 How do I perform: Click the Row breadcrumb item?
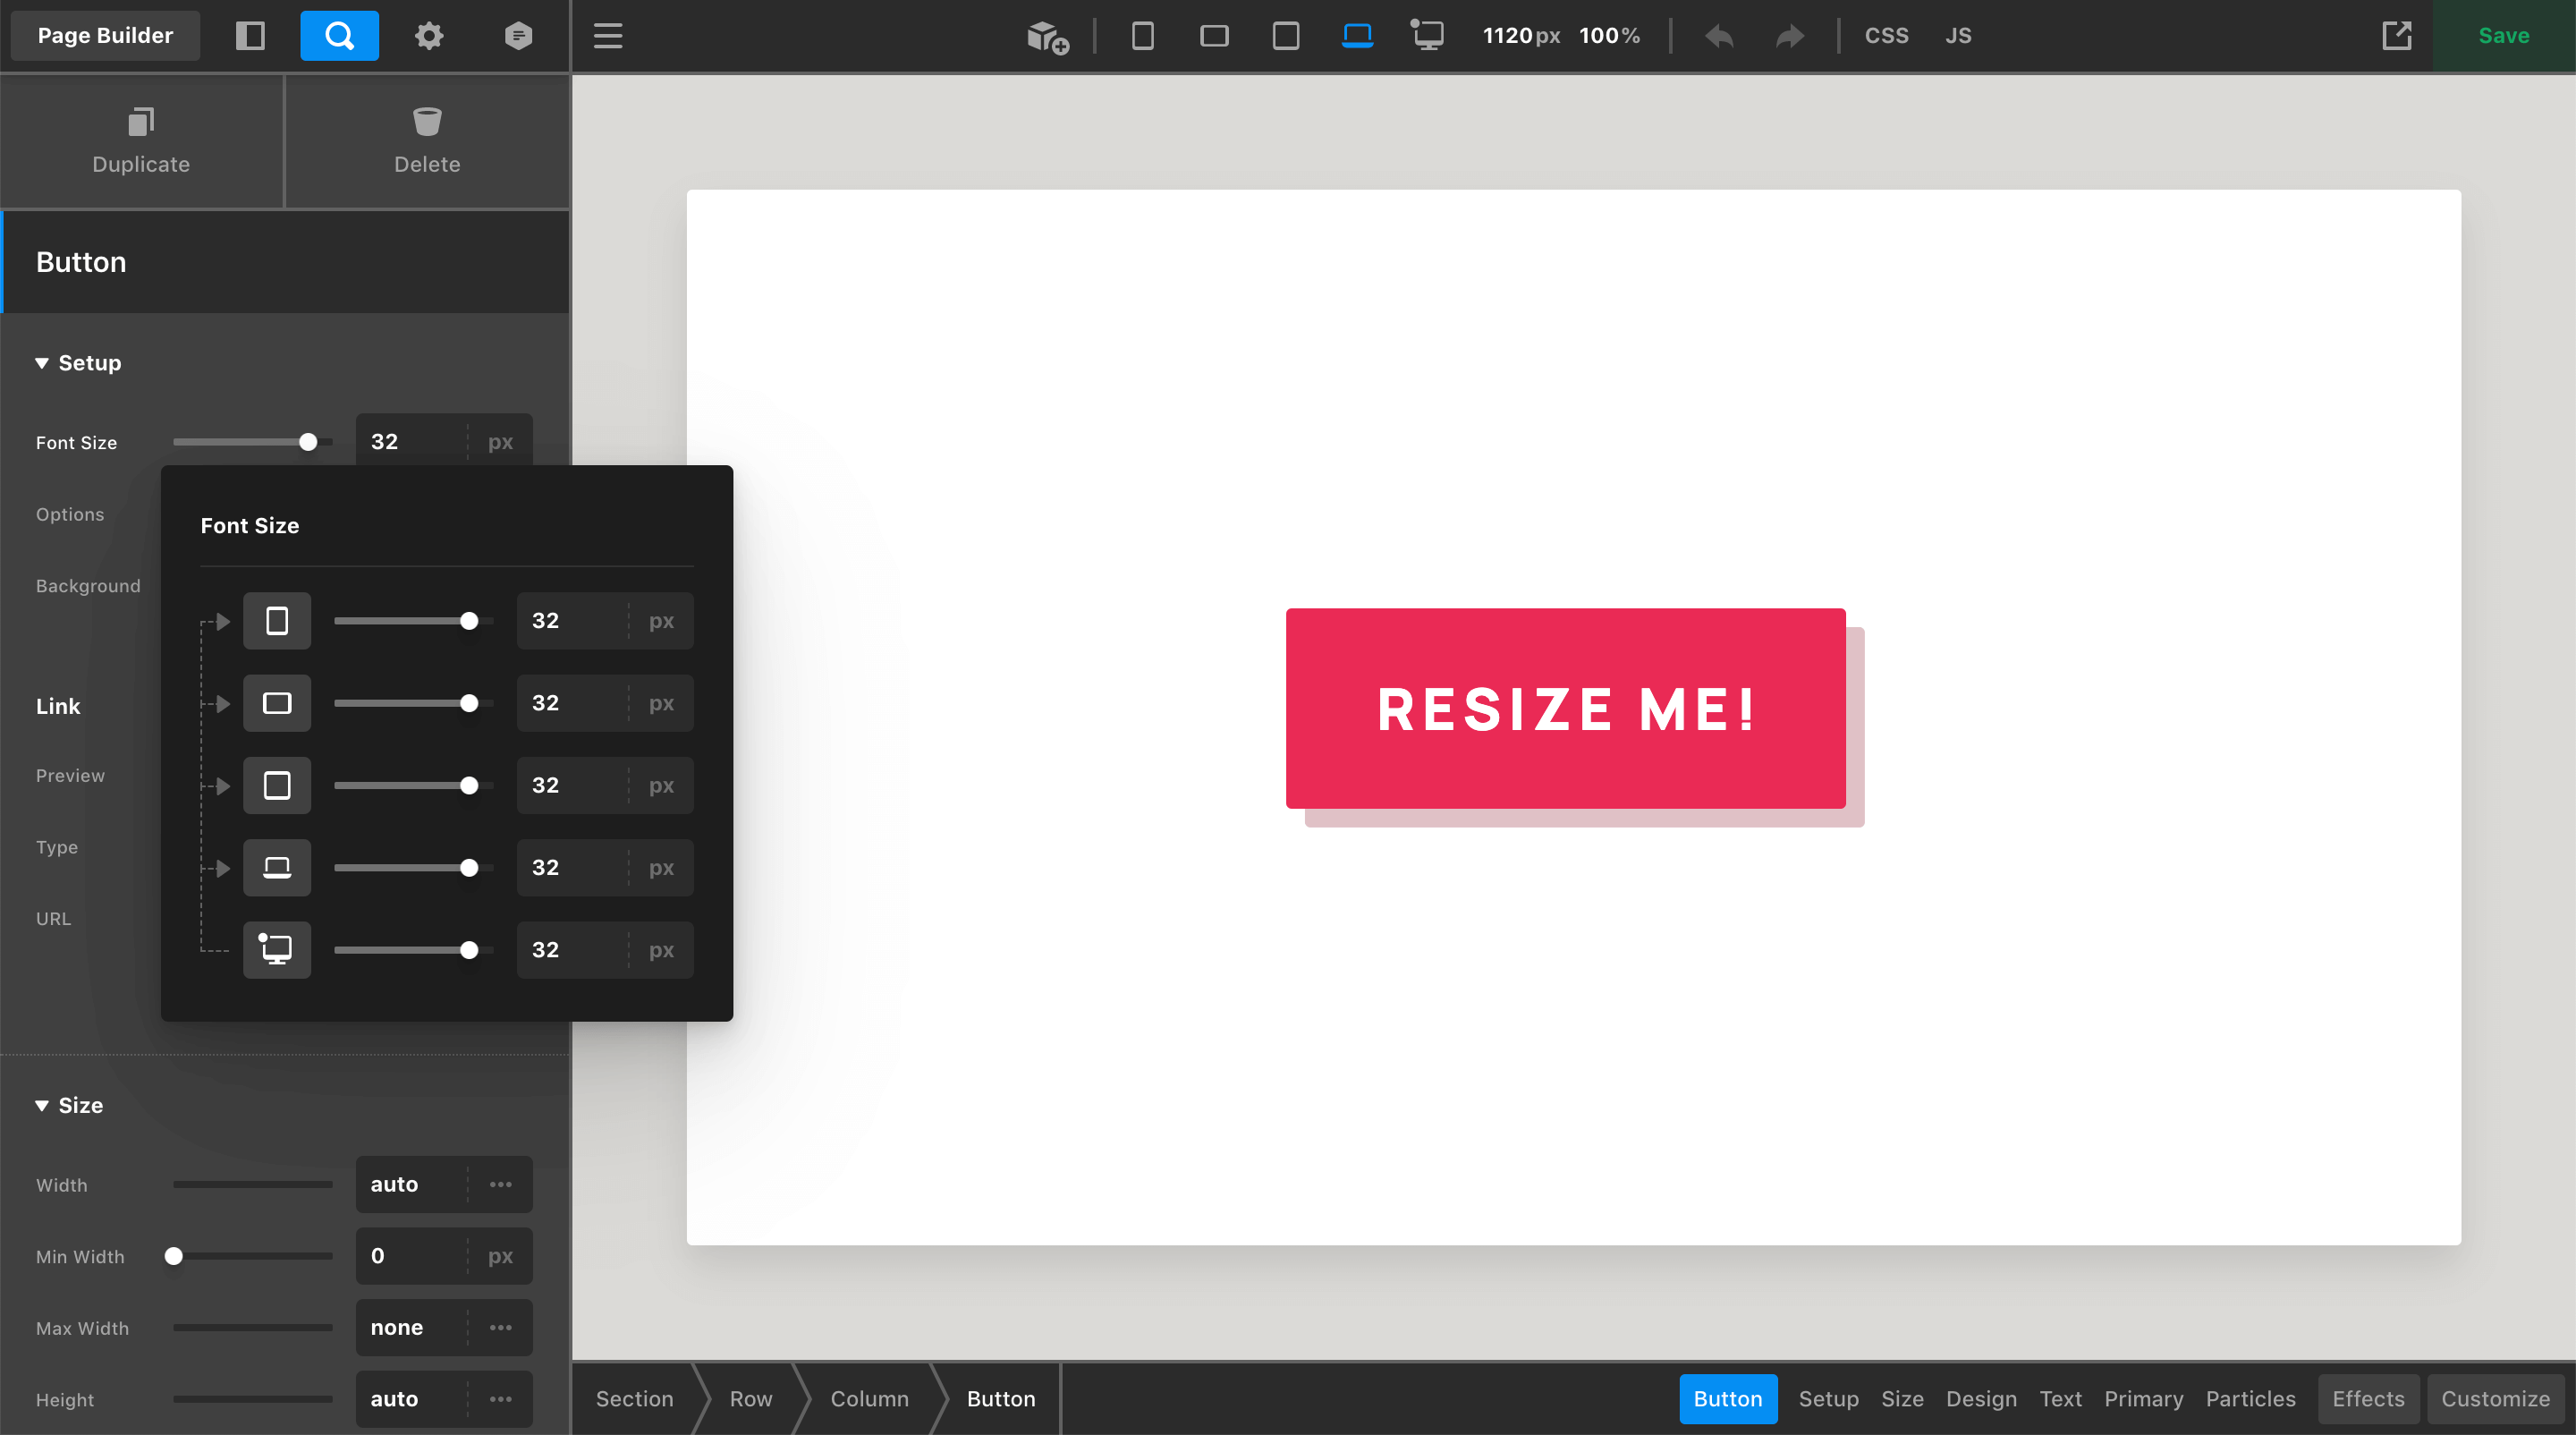click(x=751, y=1398)
